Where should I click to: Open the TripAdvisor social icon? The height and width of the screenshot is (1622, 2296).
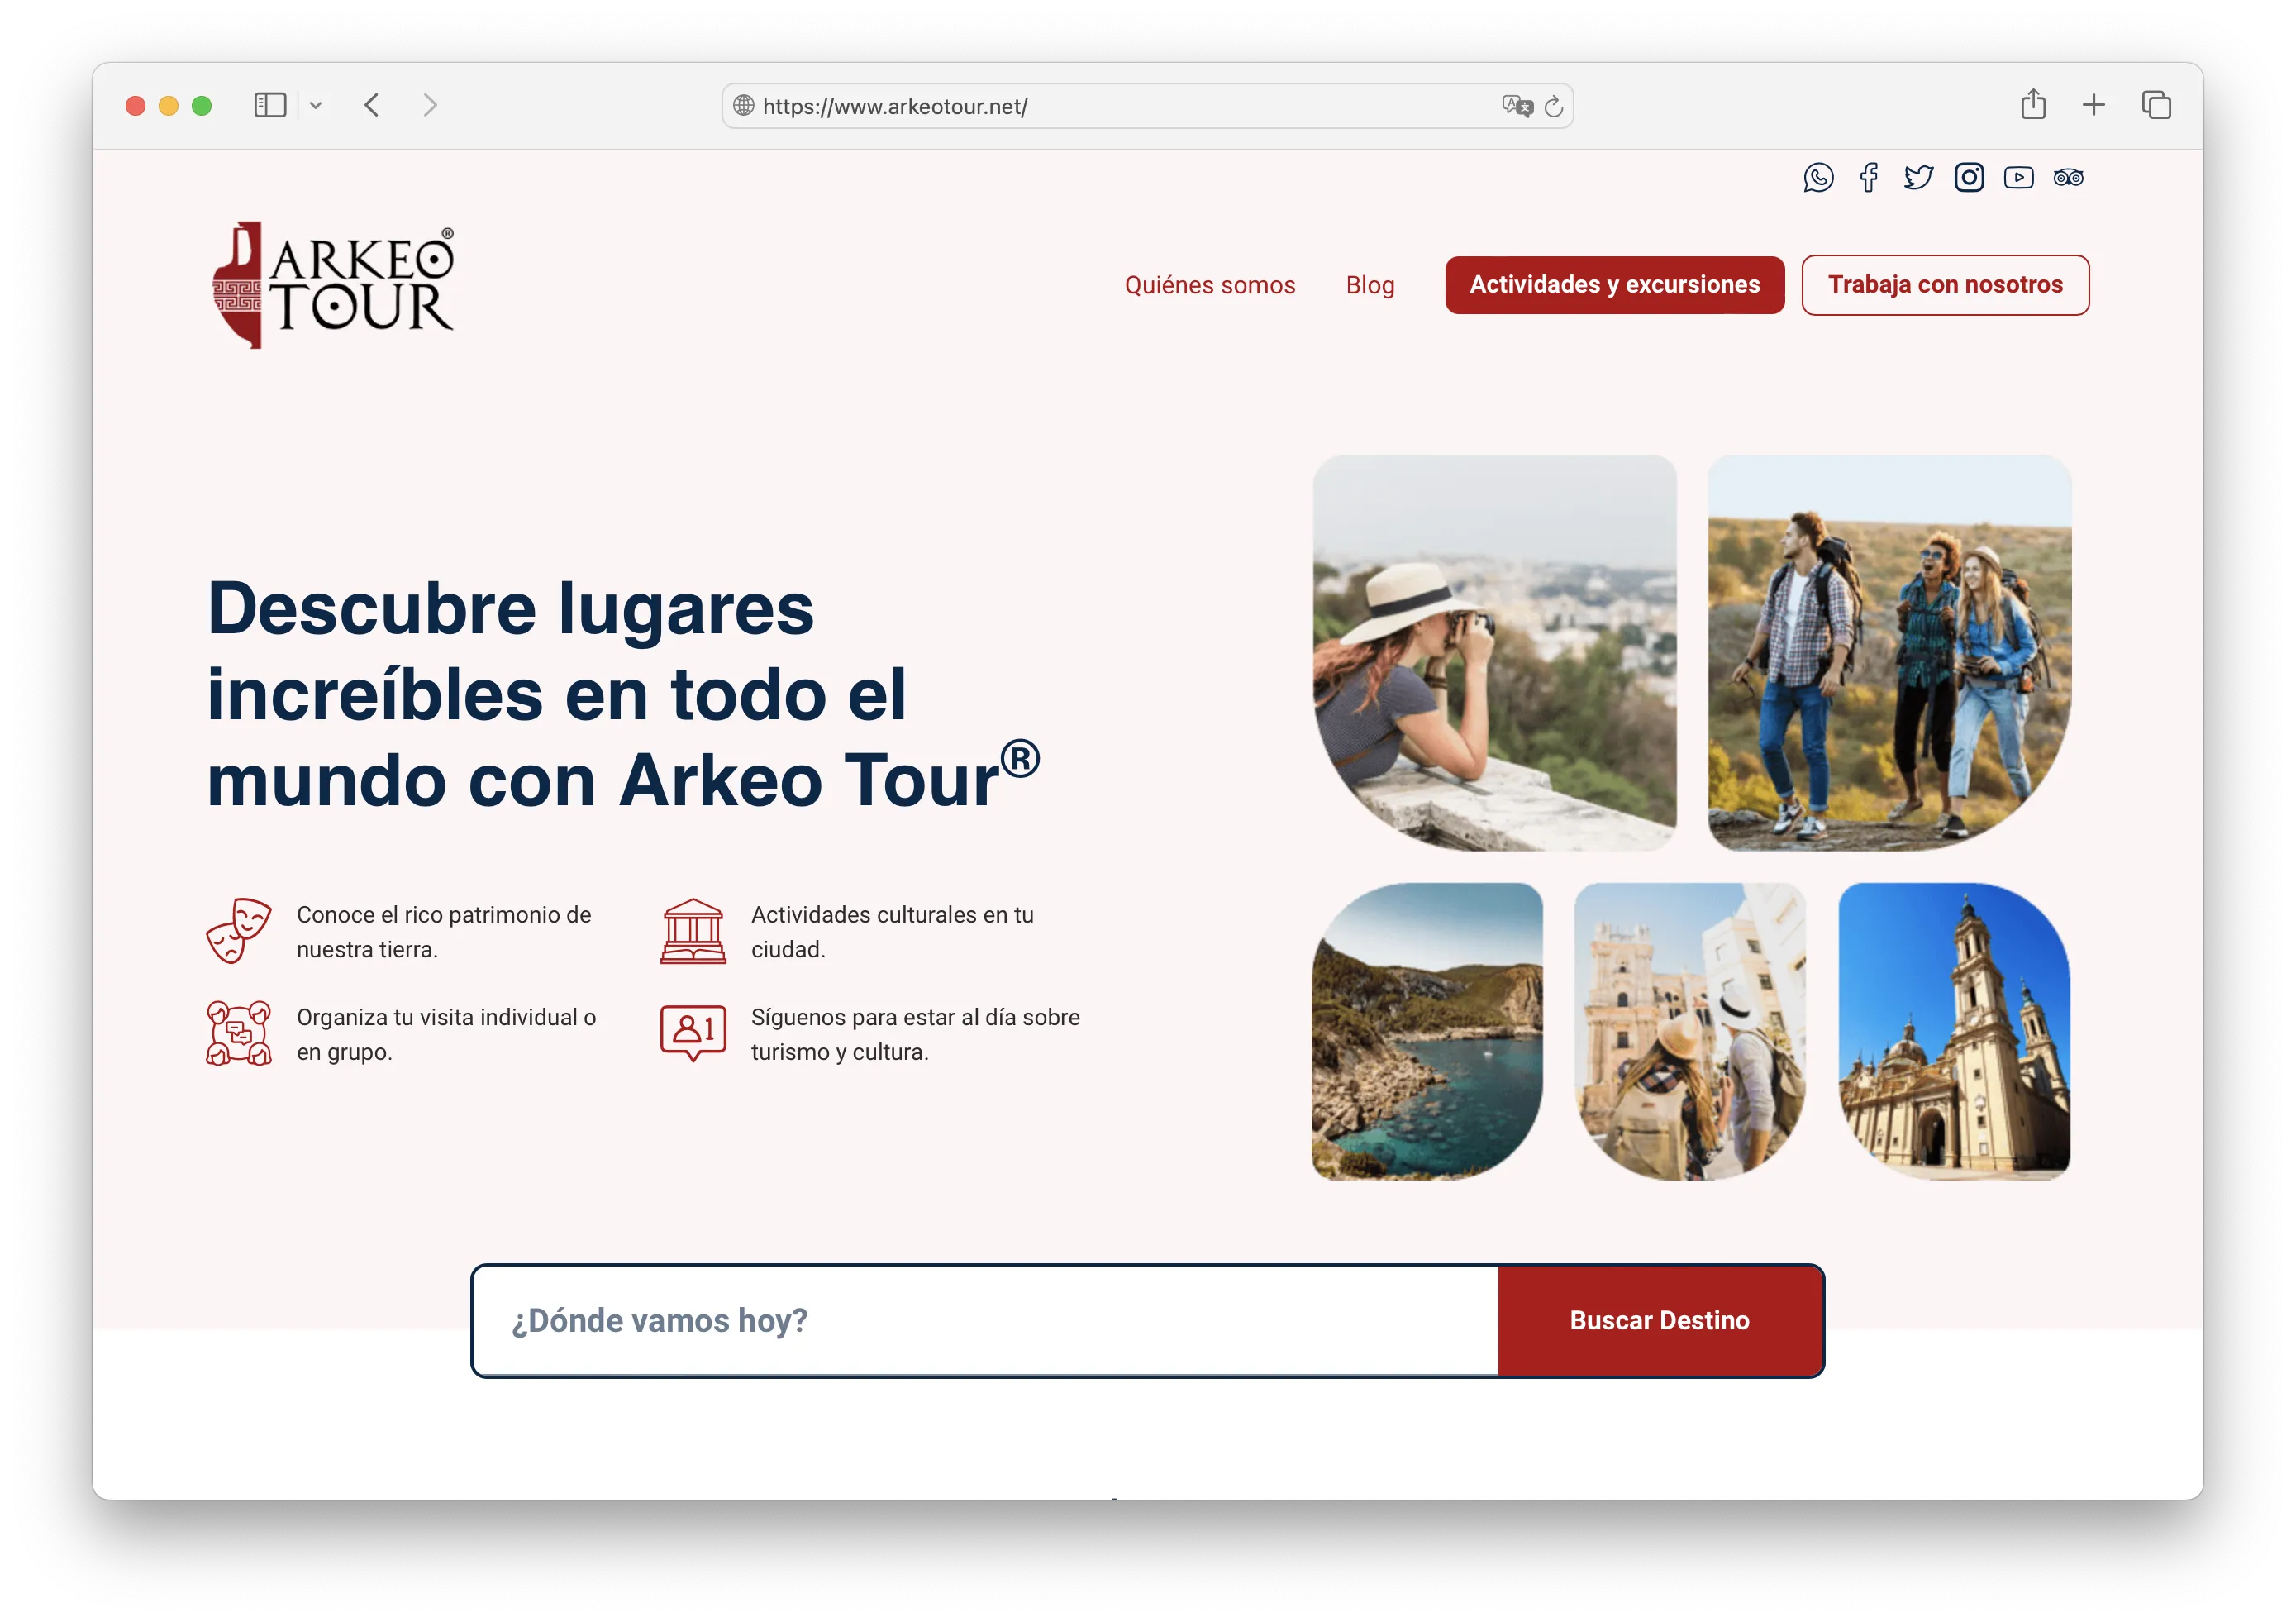tap(2069, 177)
